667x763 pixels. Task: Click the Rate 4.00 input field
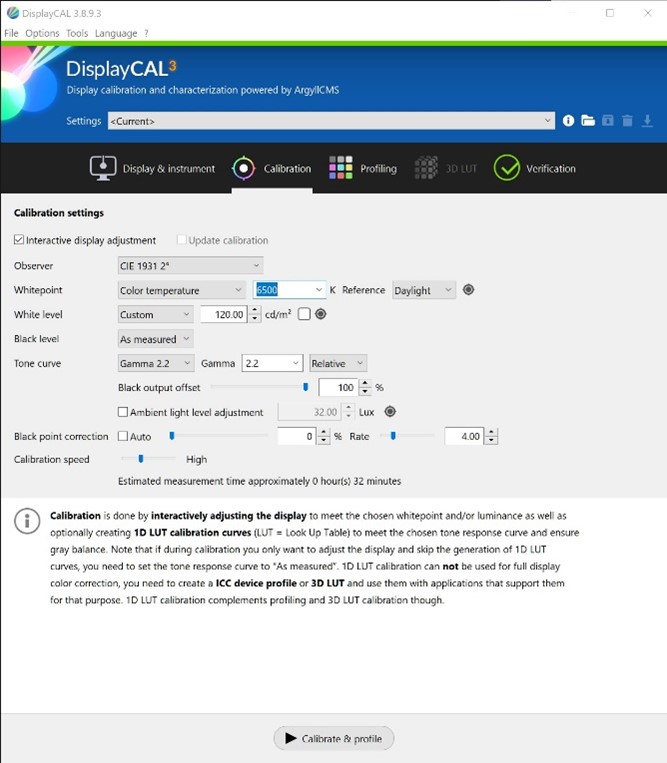click(465, 436)
